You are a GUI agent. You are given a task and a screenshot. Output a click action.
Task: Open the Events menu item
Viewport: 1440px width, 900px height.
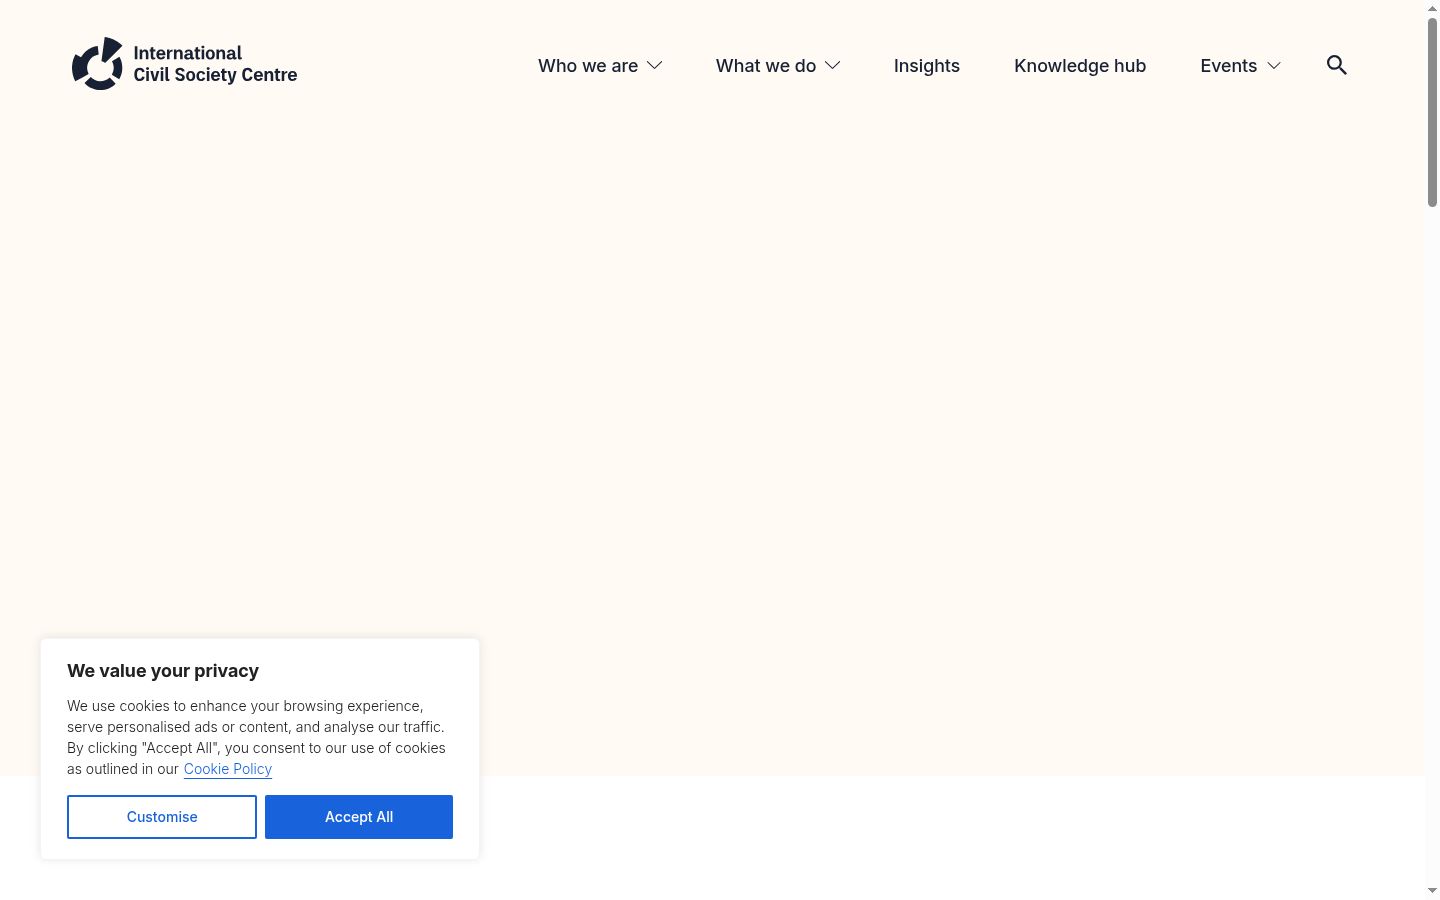pos(1229,65)
